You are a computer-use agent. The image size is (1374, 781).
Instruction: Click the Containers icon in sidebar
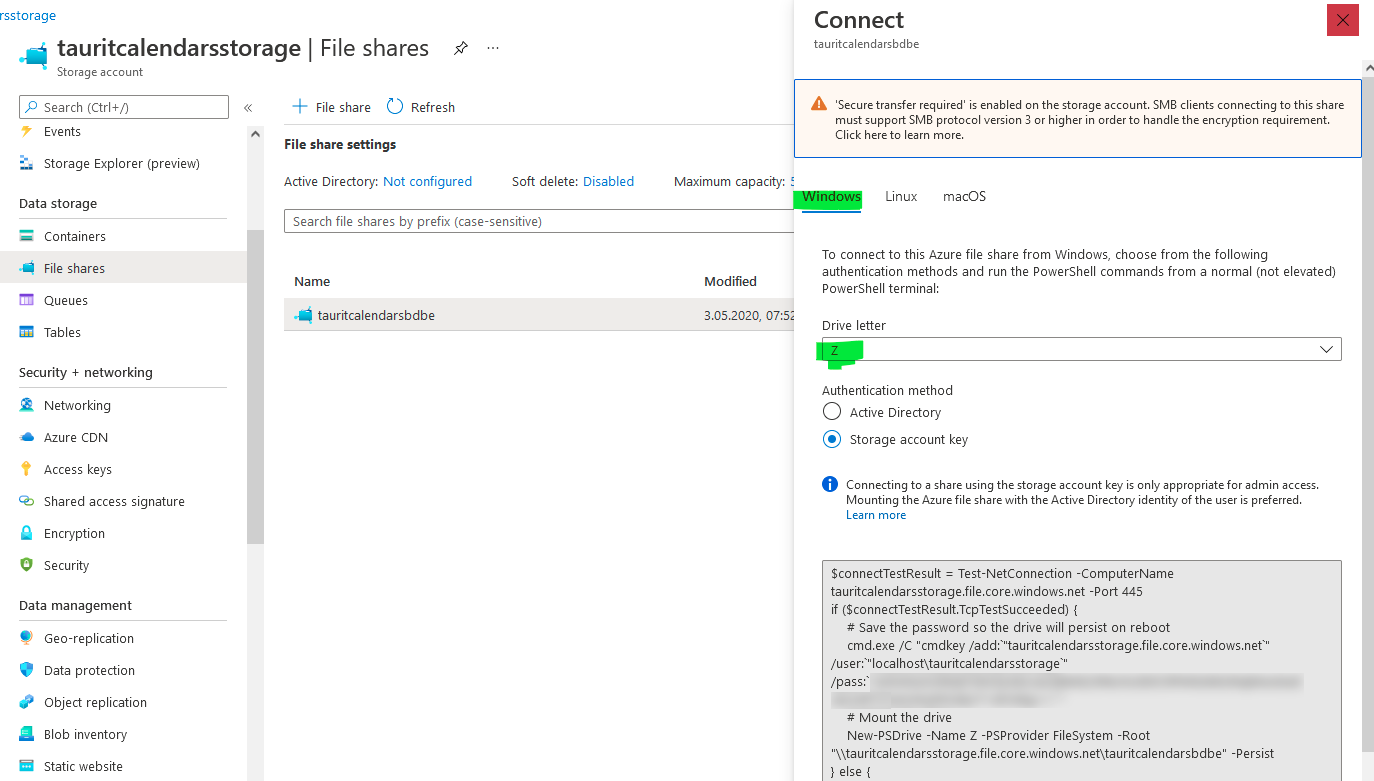coord(27,237)
